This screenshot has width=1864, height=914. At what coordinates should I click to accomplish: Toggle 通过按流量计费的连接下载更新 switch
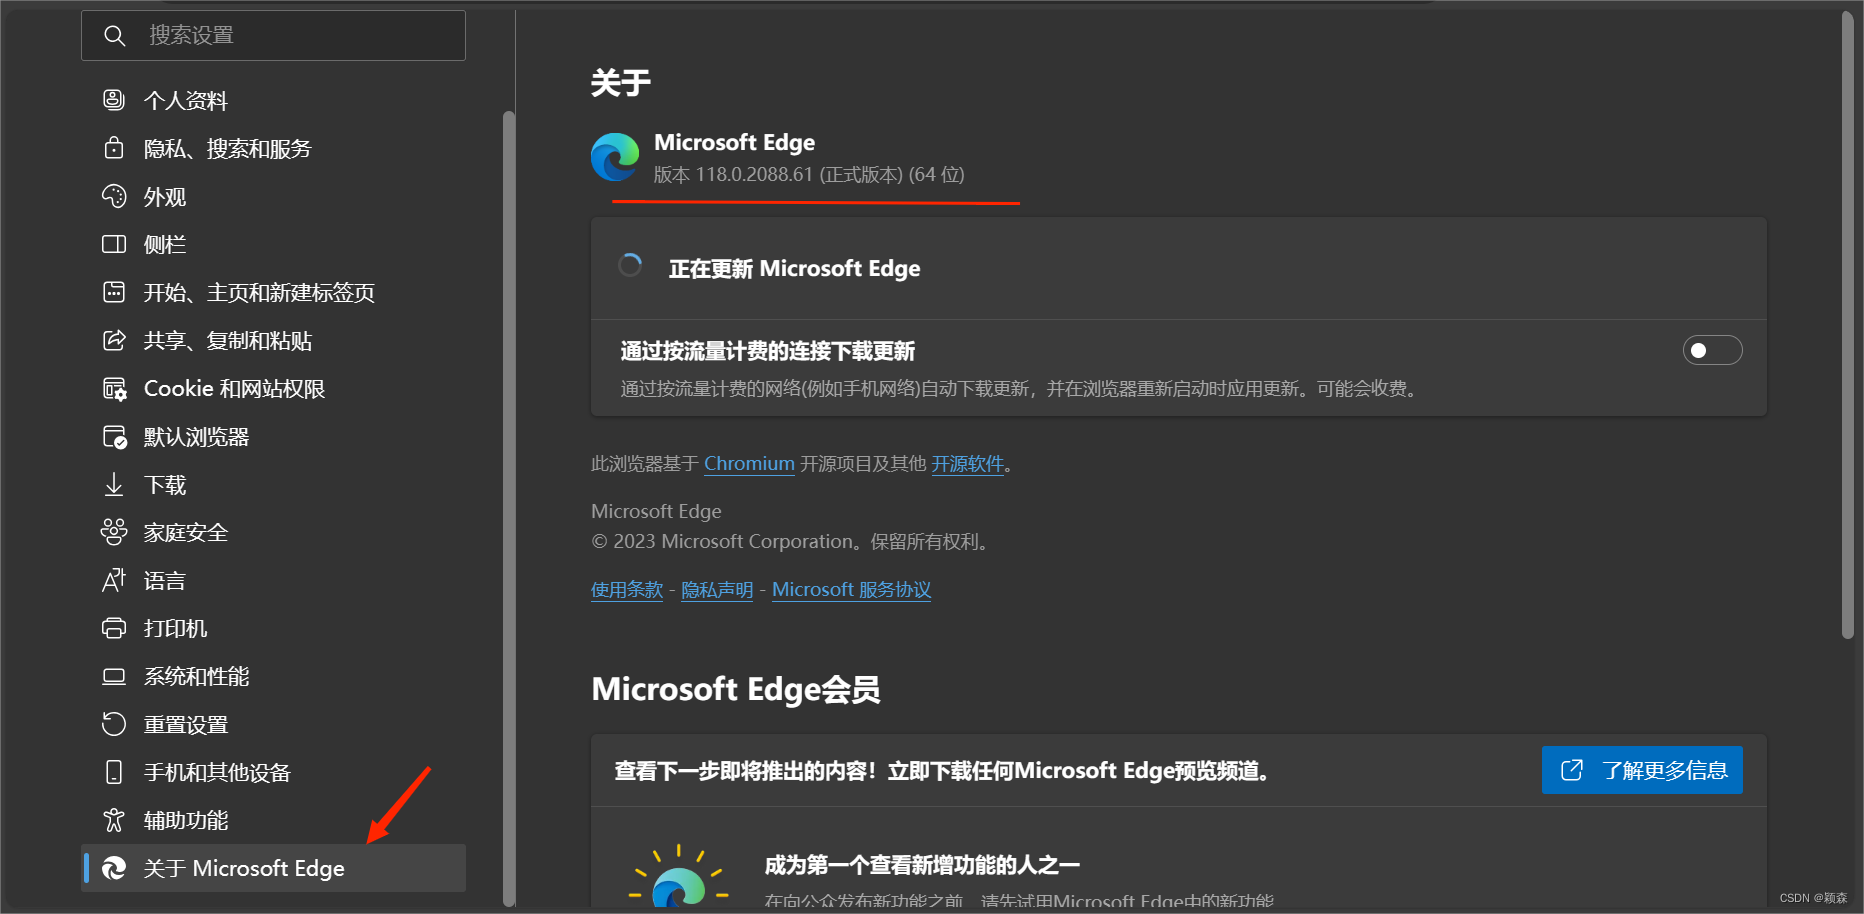(x=1712, y=350)
